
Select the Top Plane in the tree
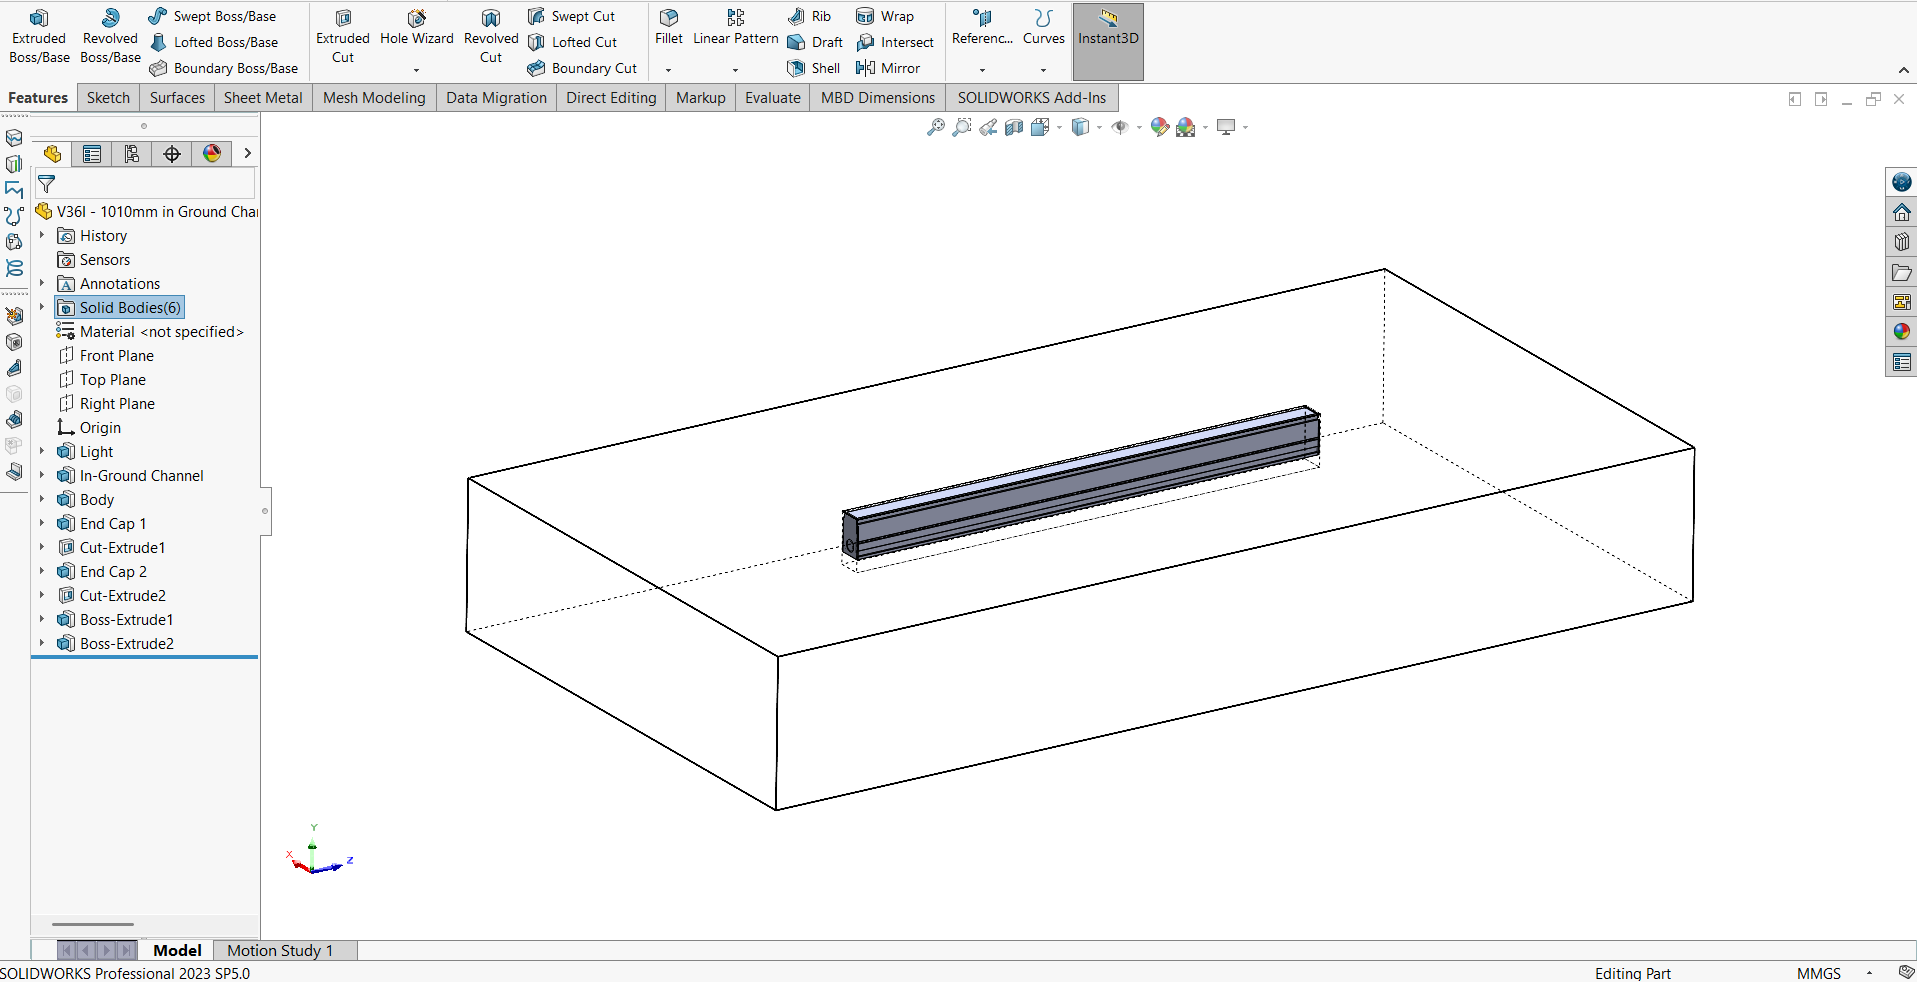[102, 379]
